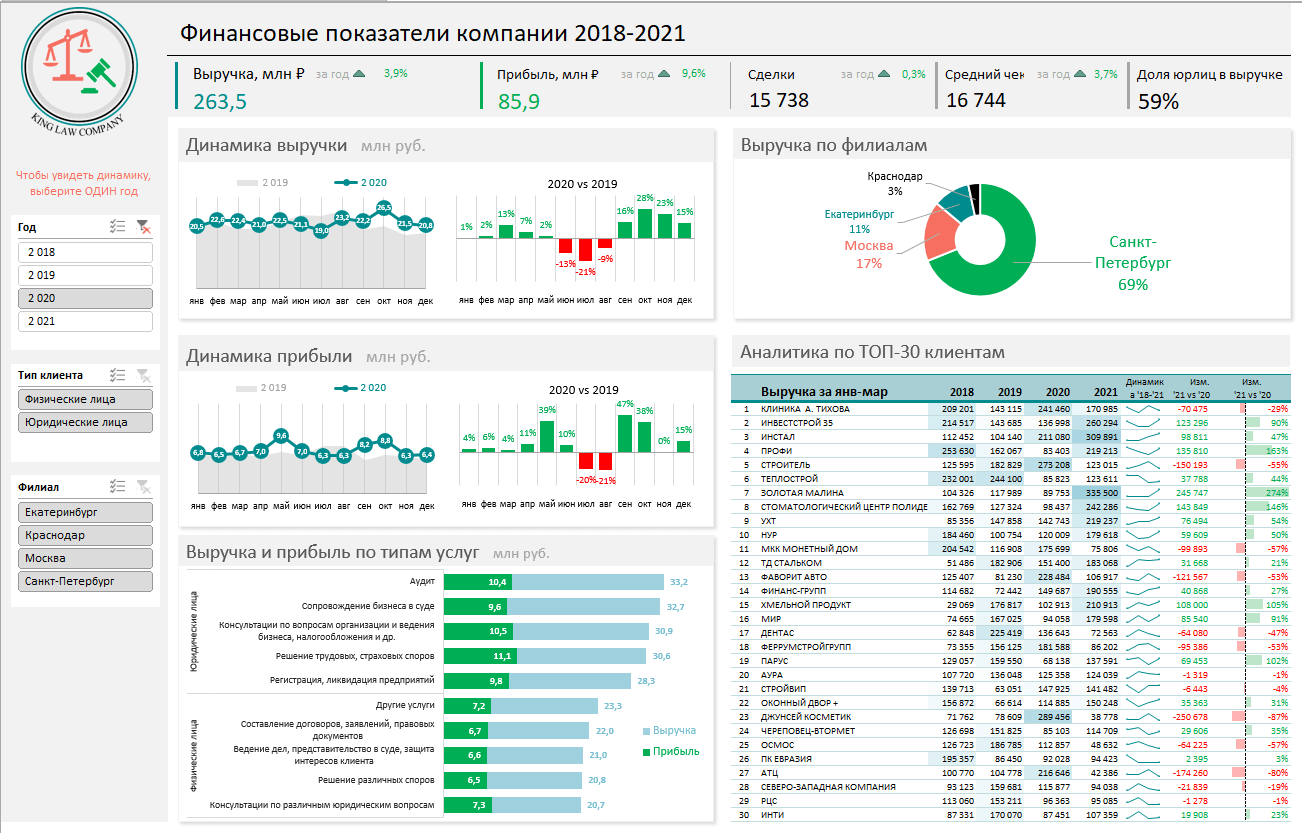
Task: Filter by Физические лица client type
Action: (x=85, y=399)
